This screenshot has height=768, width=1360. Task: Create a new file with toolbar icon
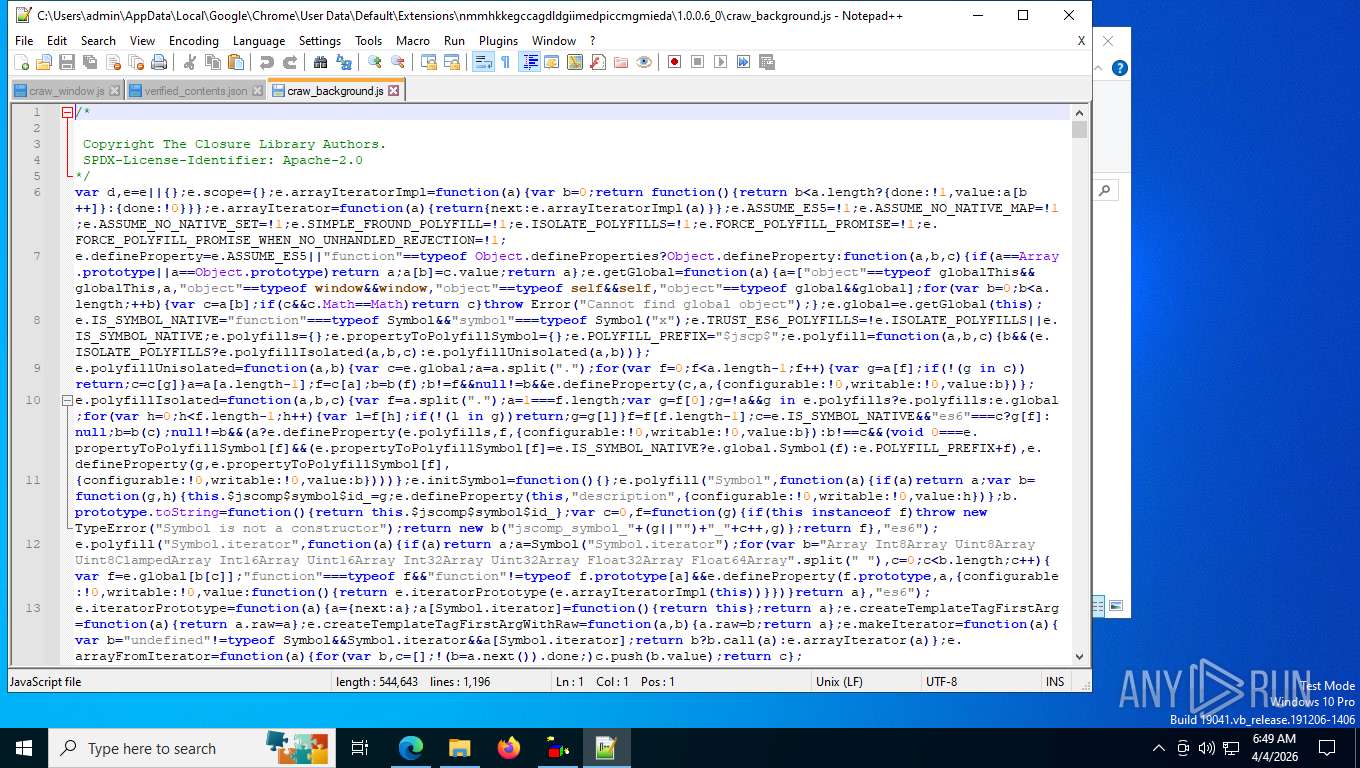[x=21, y=62]
